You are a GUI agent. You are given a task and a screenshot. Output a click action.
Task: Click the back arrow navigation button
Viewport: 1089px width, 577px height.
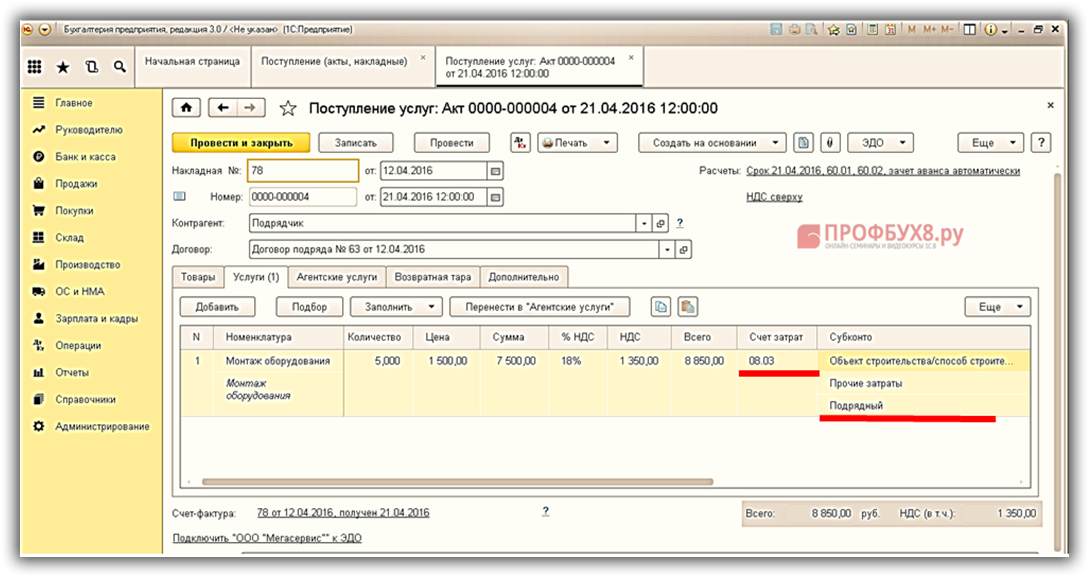pos(224,108)
